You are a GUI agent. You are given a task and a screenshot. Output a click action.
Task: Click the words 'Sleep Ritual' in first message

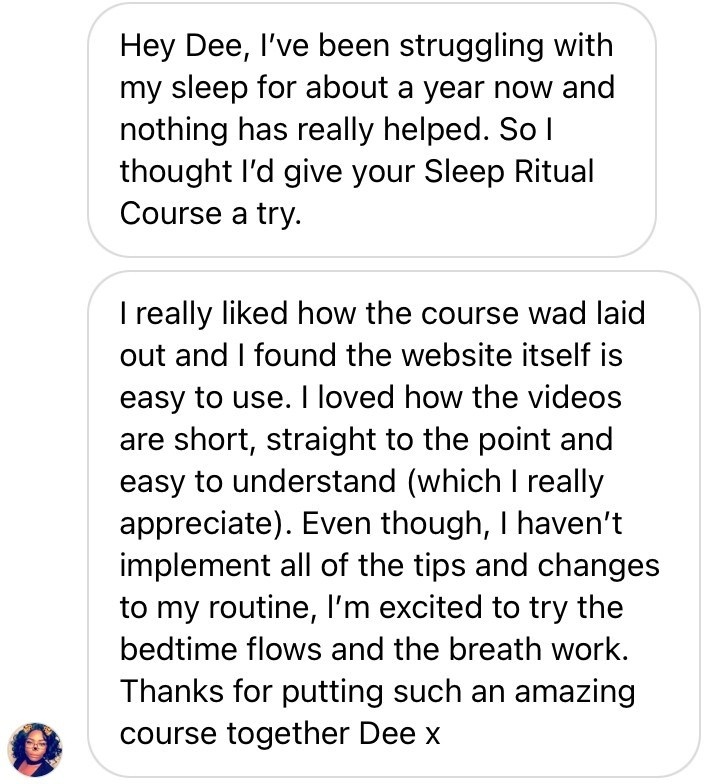coord(509,172)
